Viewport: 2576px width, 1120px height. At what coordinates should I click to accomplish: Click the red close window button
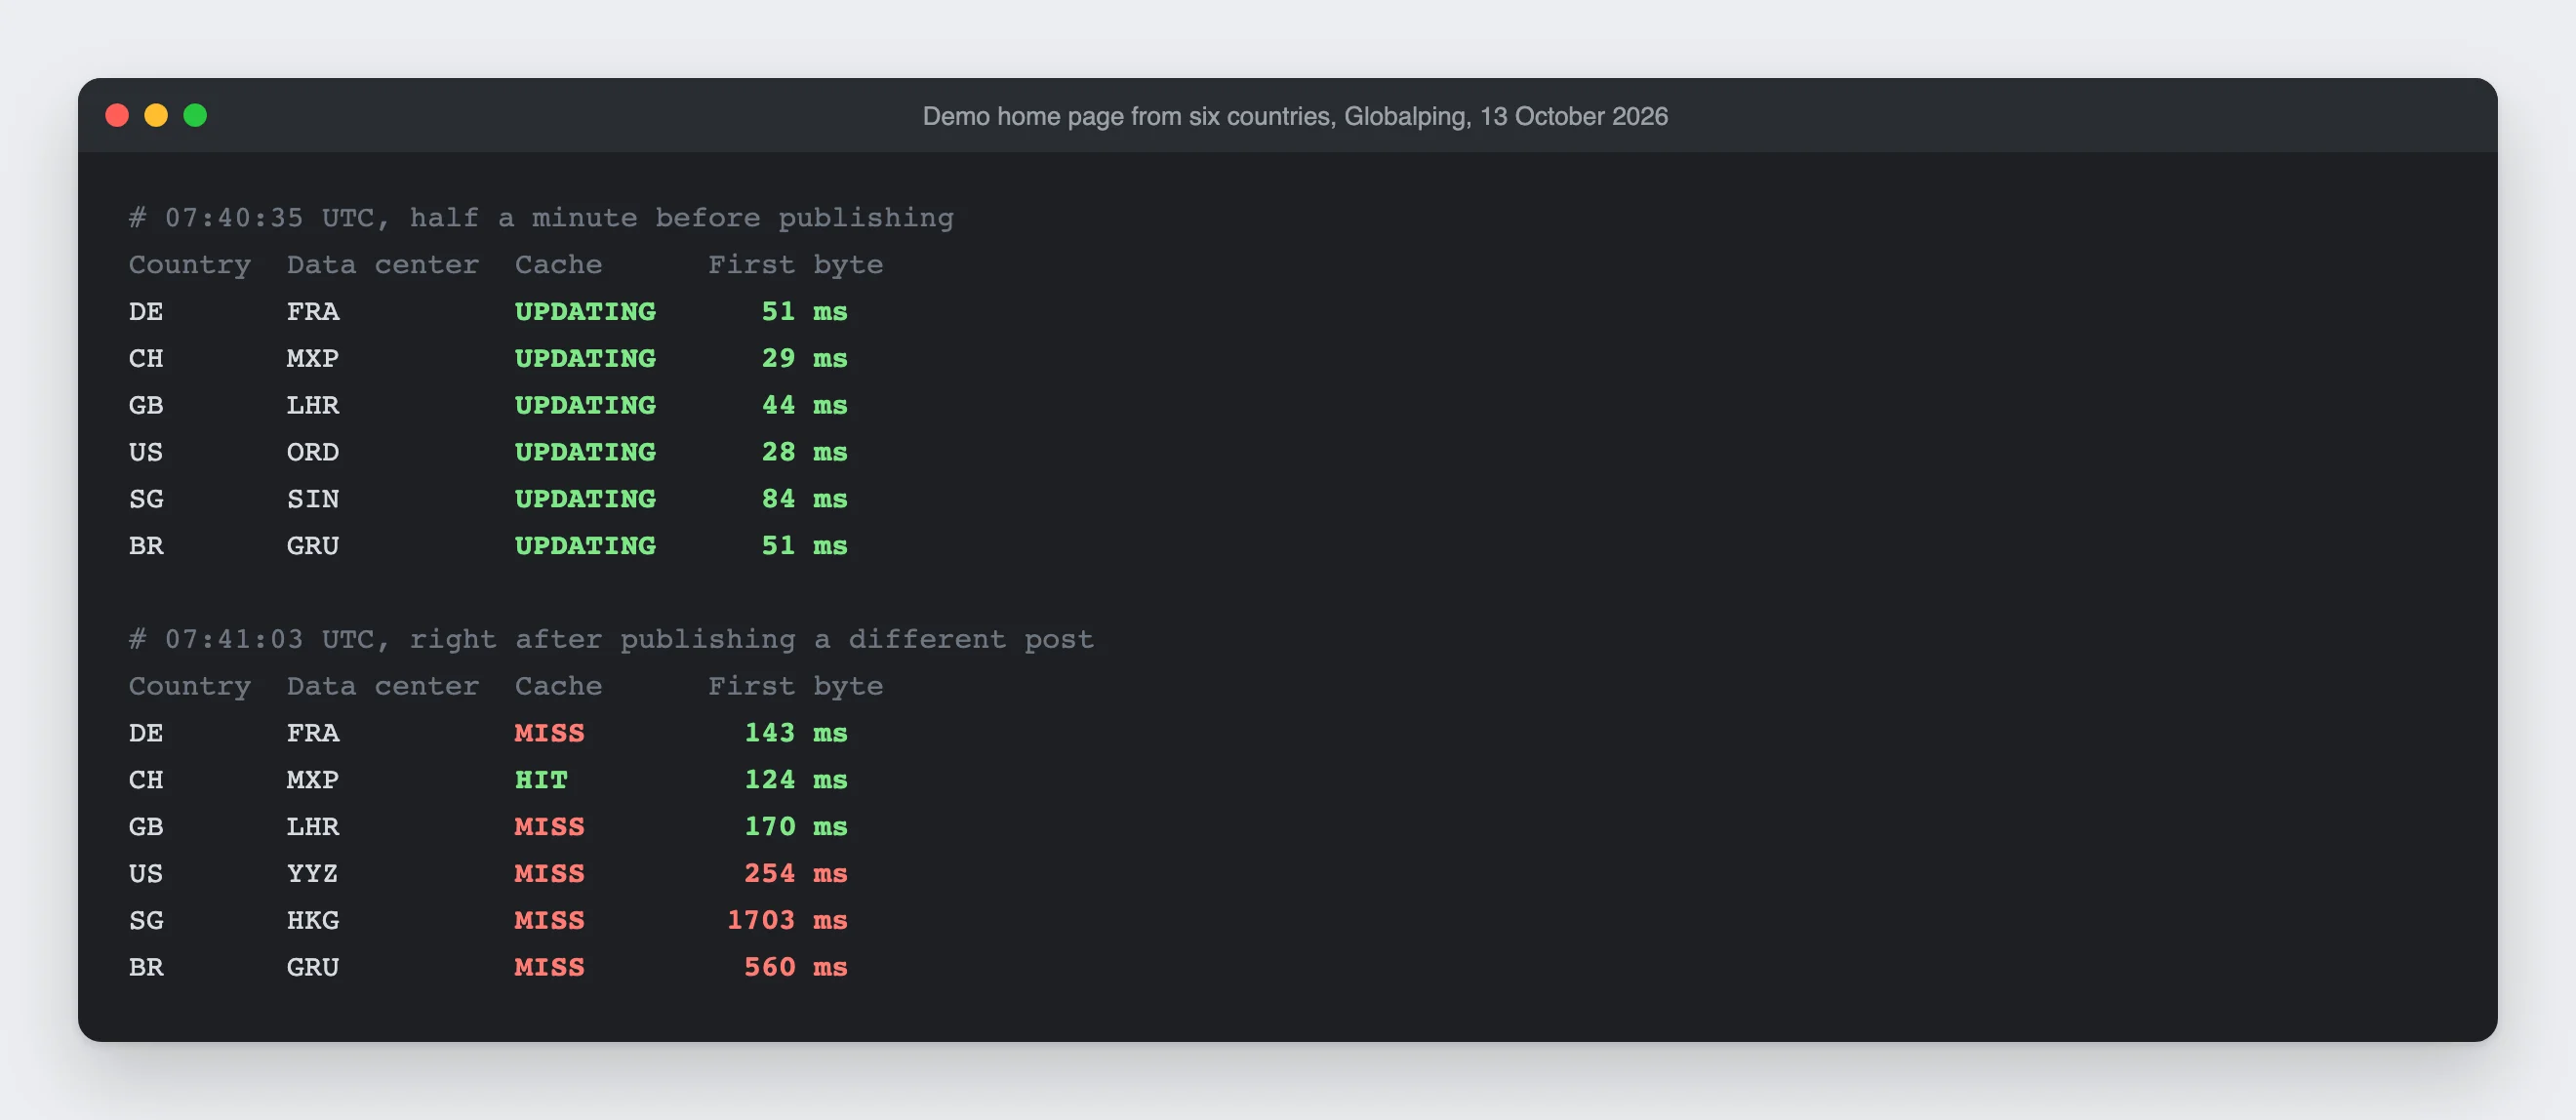coord(117,116)
